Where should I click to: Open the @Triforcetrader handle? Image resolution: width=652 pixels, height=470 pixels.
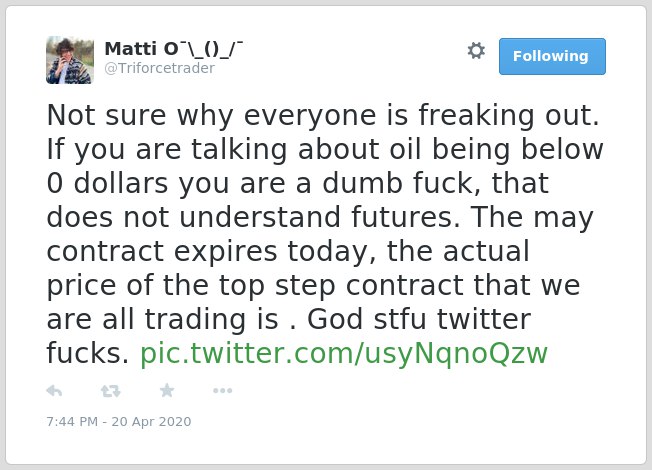coord(160,68)
